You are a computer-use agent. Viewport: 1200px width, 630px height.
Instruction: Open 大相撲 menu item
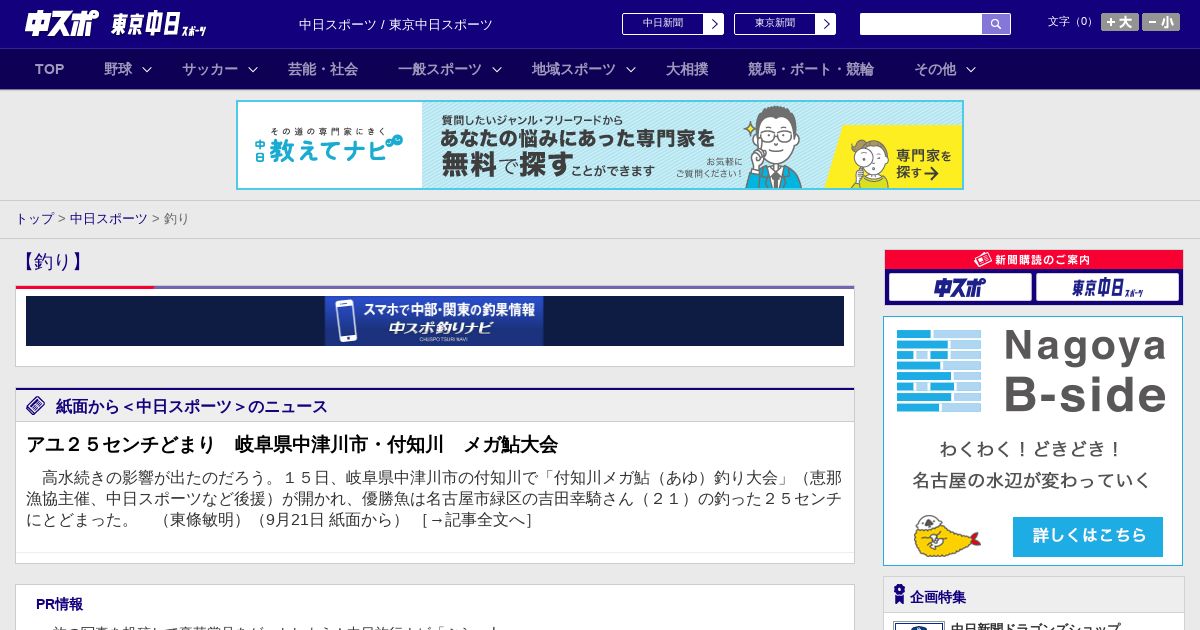click(687, 69)
